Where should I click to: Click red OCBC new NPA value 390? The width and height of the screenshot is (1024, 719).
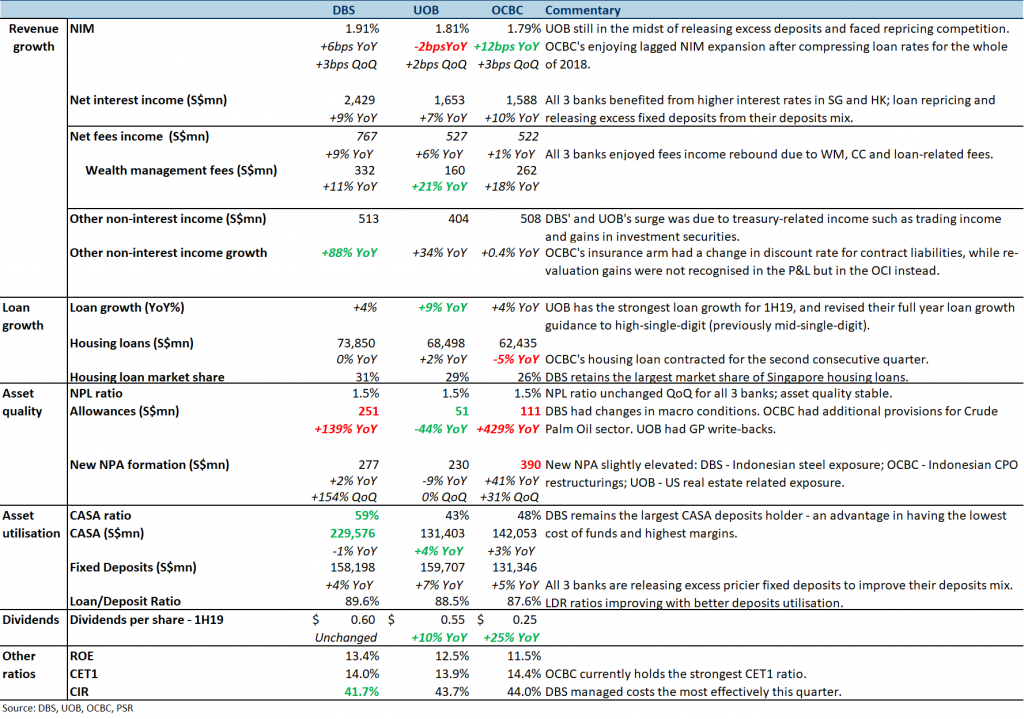pos(530,464)
